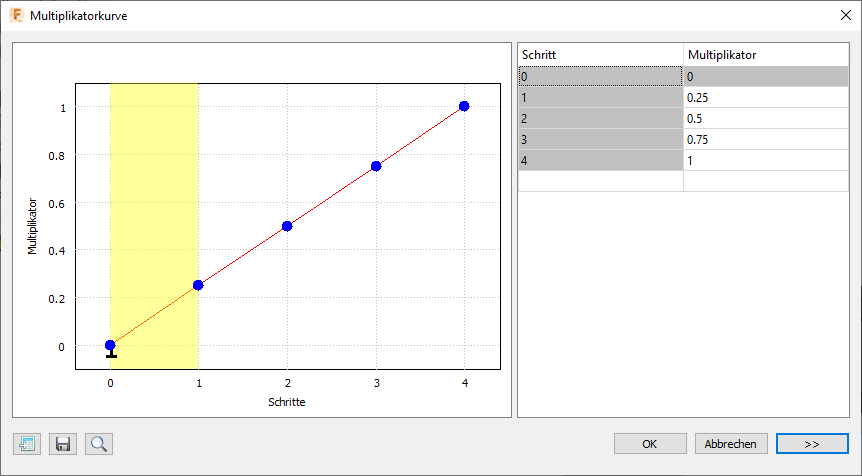
Task: Click the magnifier zoom icon
Action: 99,444
